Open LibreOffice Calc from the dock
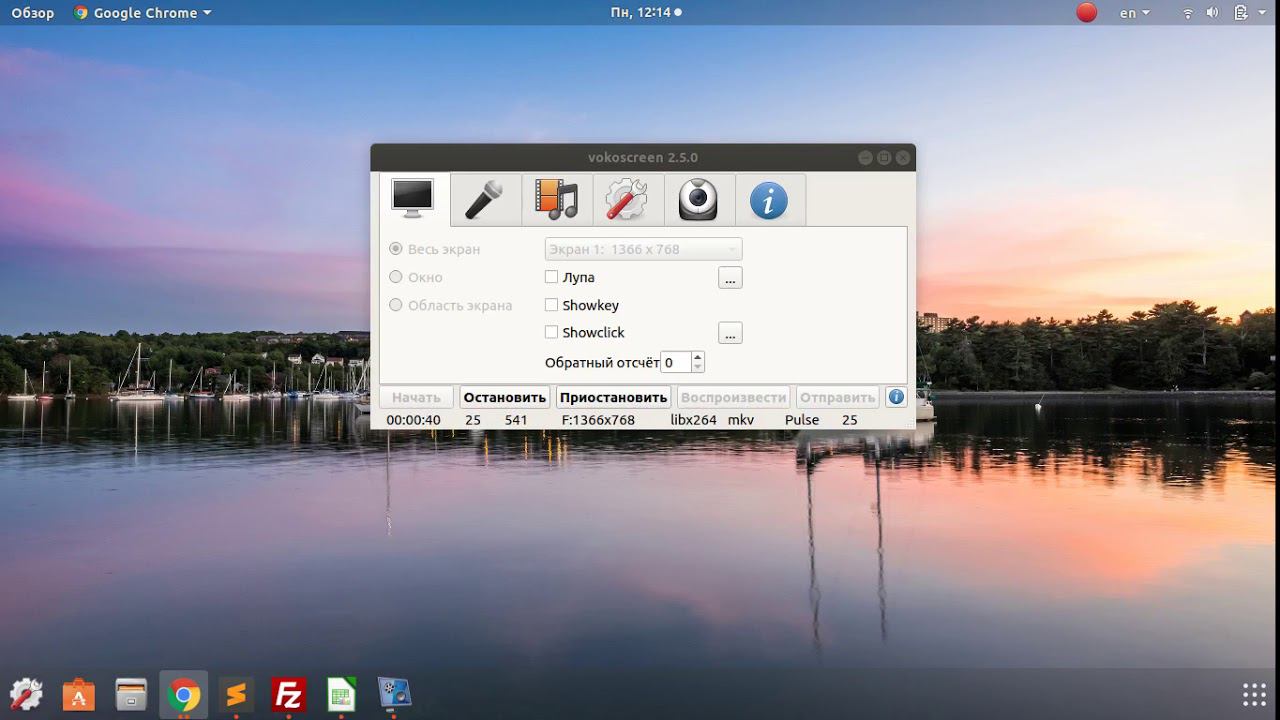The height and width of the screenshot is (720, 1280). (341, 694)
